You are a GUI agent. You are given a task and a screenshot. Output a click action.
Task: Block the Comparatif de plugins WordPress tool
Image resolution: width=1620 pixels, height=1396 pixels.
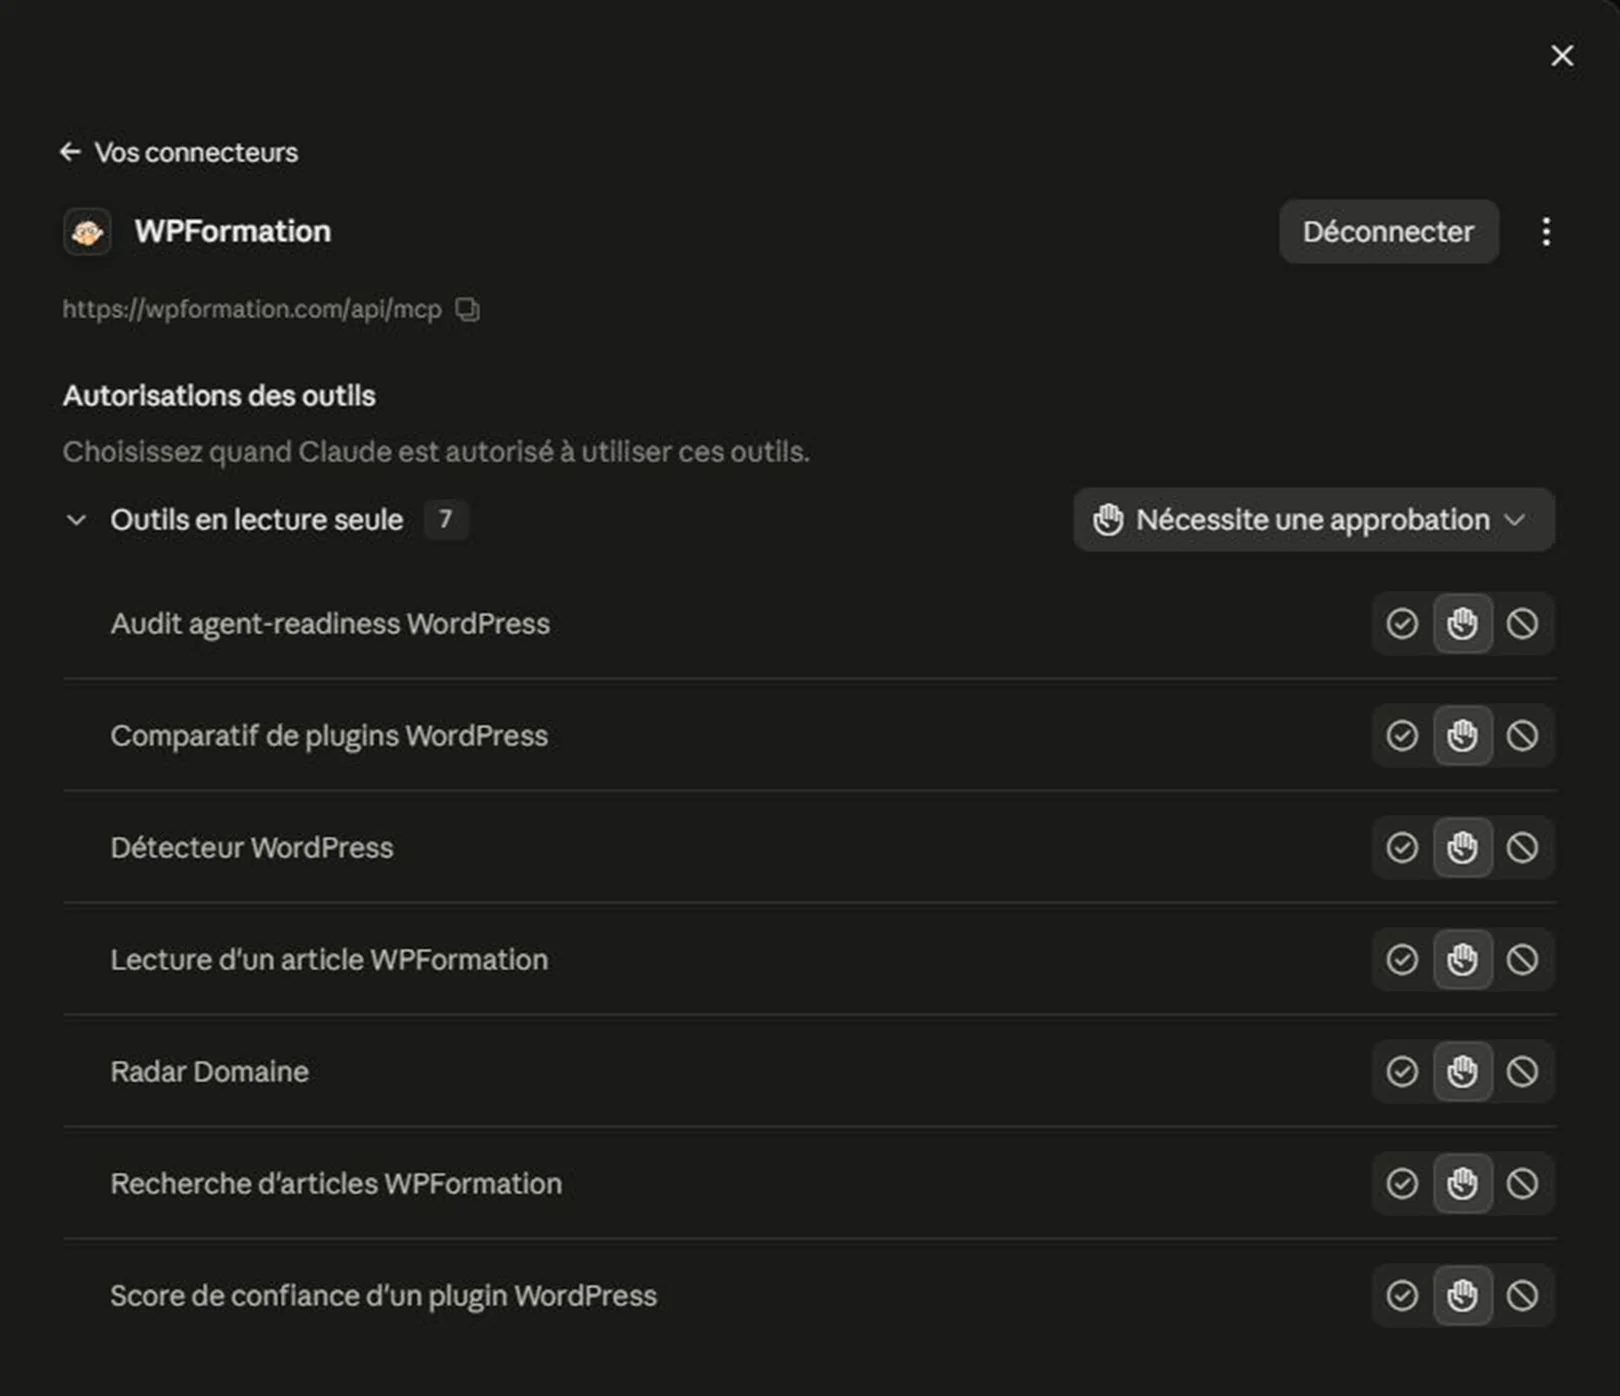[x=1522, y=736]
